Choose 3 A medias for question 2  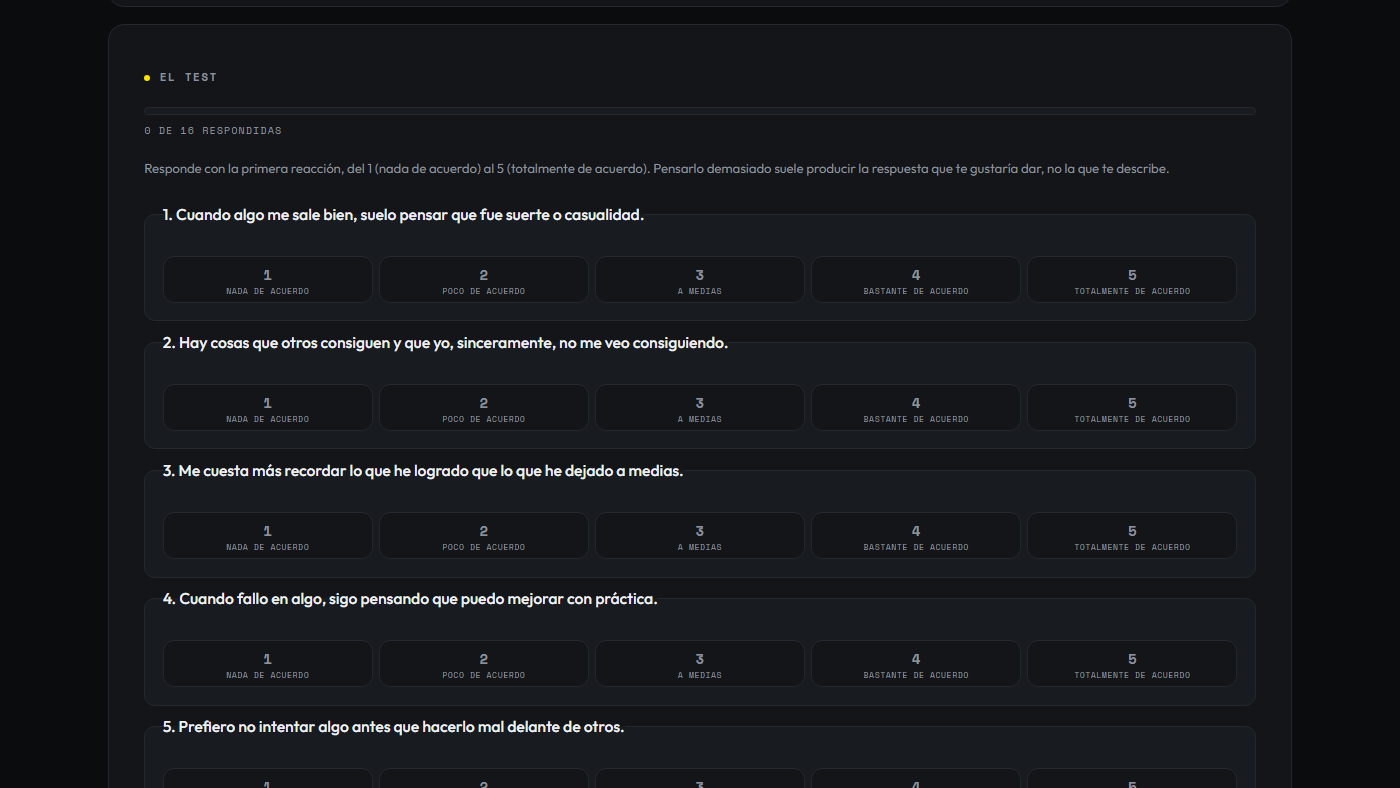[x=700, y=407]
